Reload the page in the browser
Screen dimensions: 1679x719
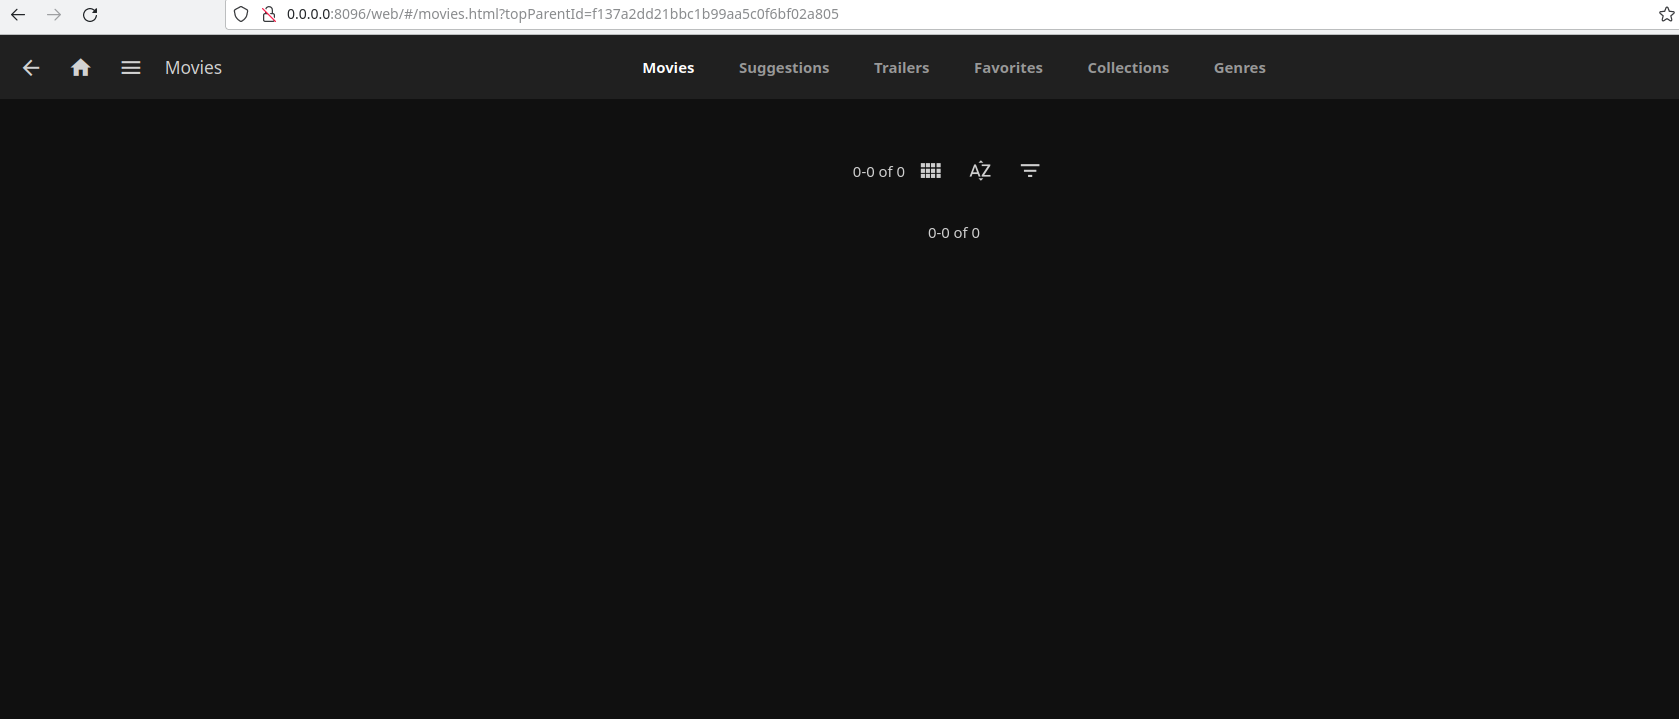tap(90, 15)
